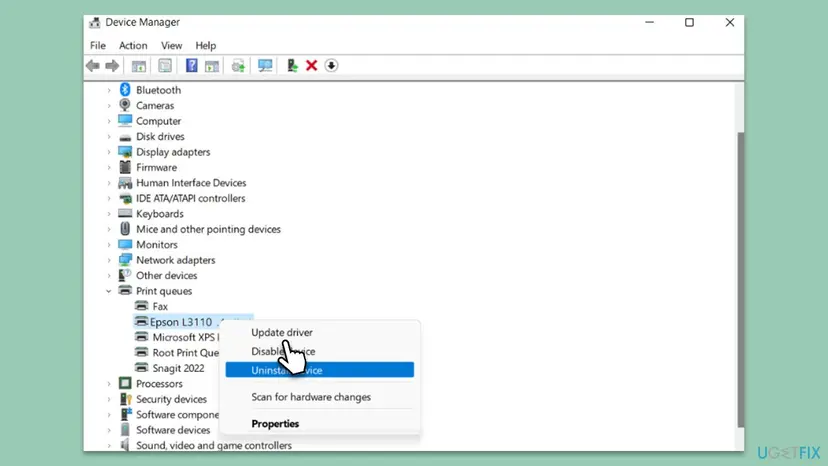This screenshot has width=828, height=466.
Task: Click the Enable device toolbar icon
Action: [292, 66]
